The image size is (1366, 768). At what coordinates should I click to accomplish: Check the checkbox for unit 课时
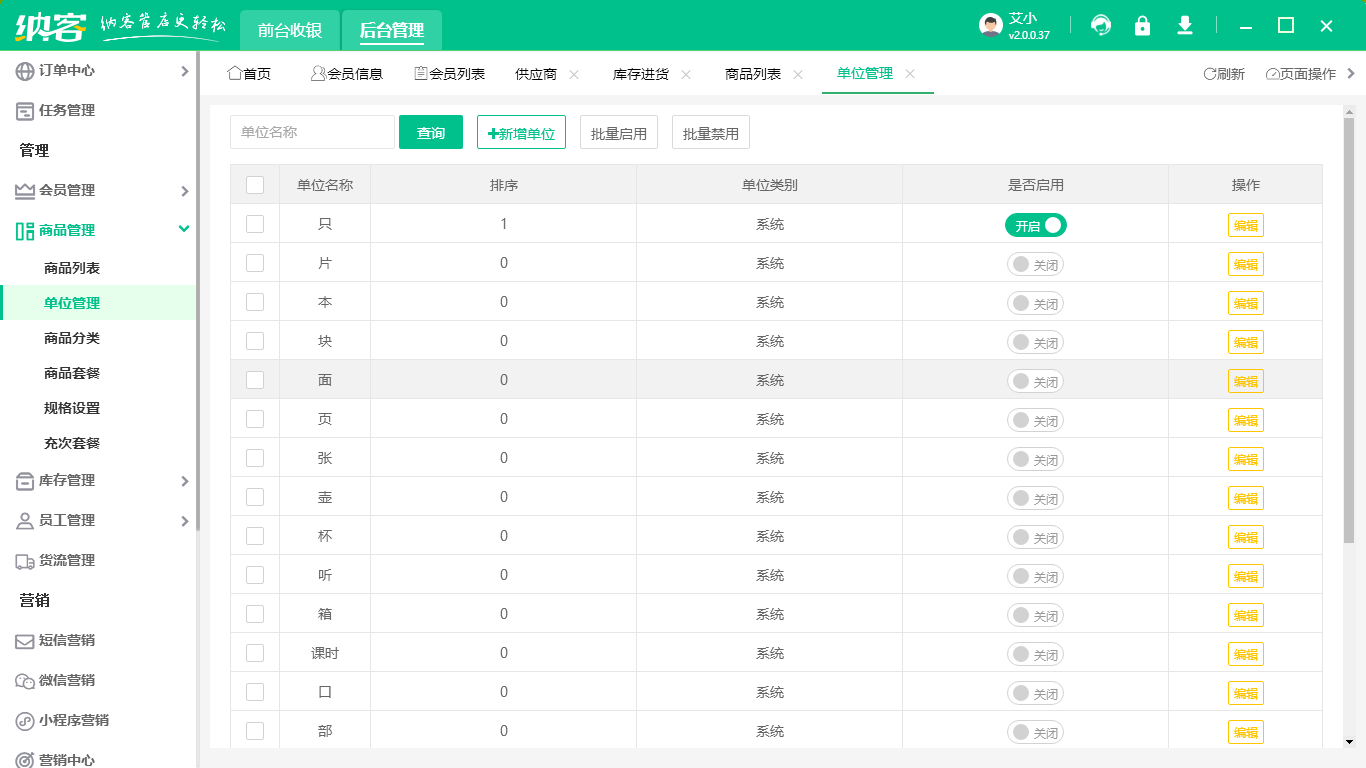point(255,653)
